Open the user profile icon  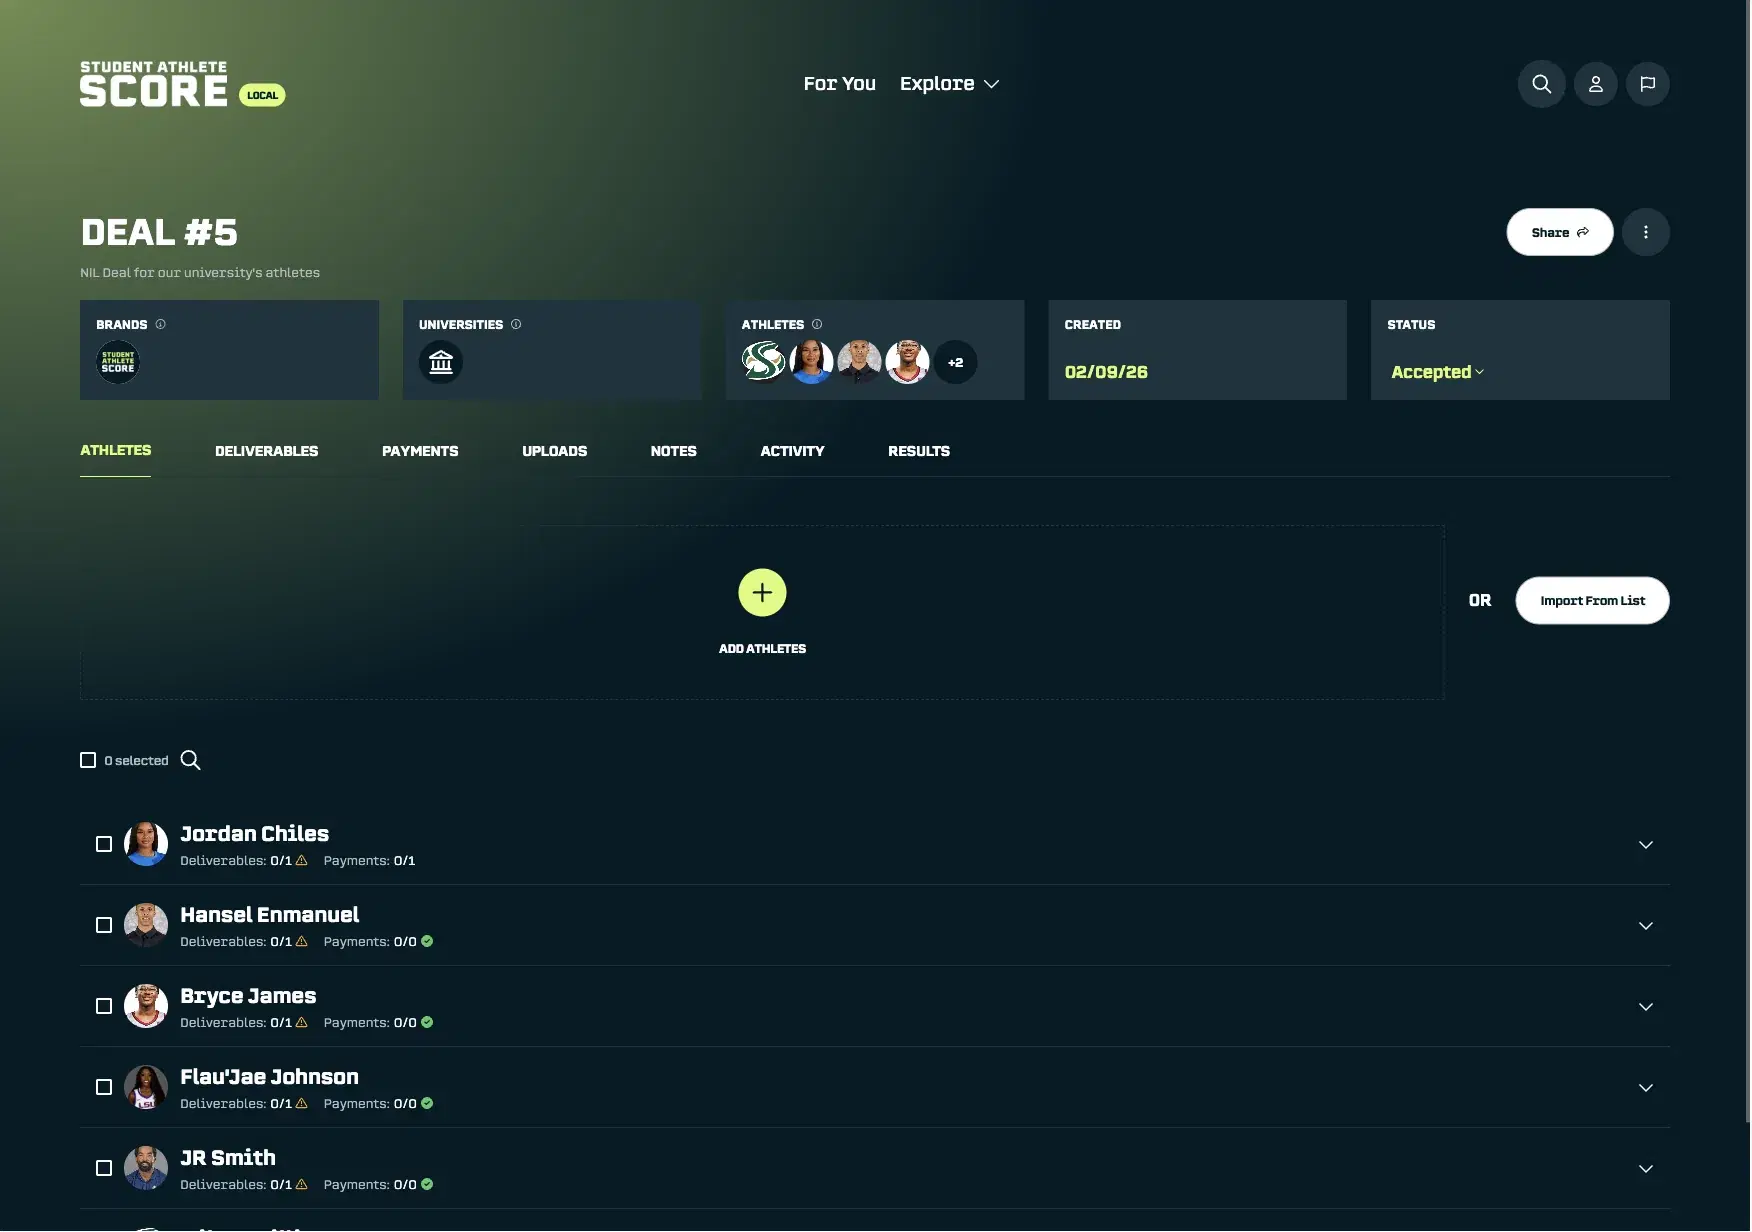[x=1595, y=84]
